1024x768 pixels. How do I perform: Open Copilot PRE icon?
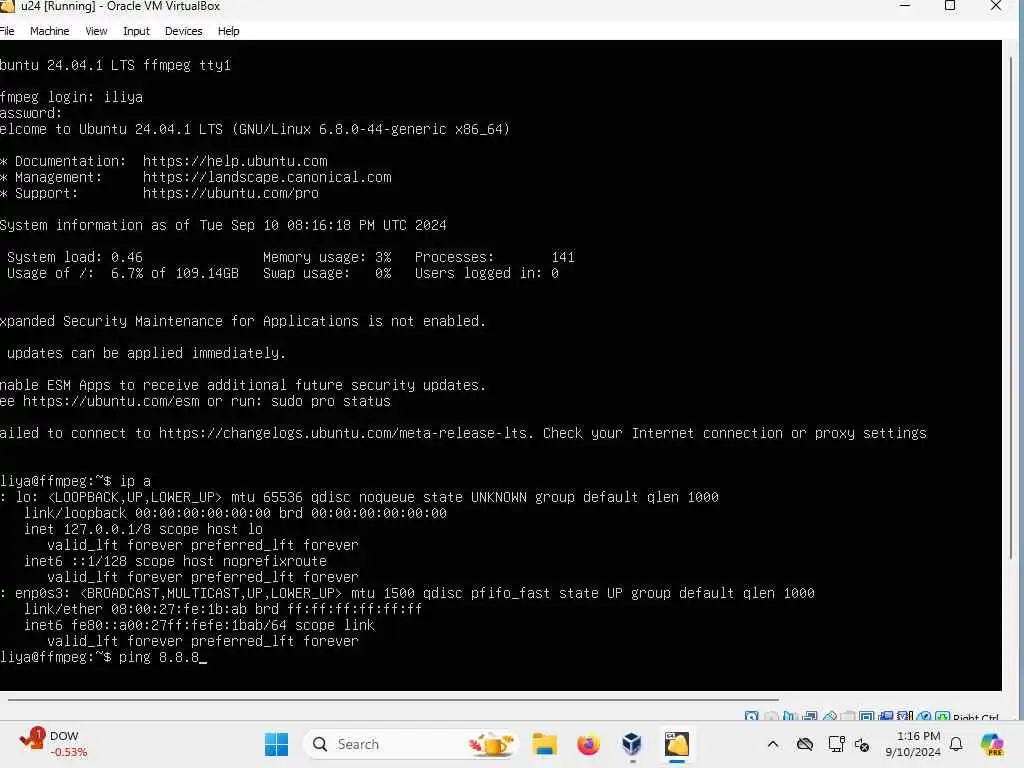tap(992, 744)
